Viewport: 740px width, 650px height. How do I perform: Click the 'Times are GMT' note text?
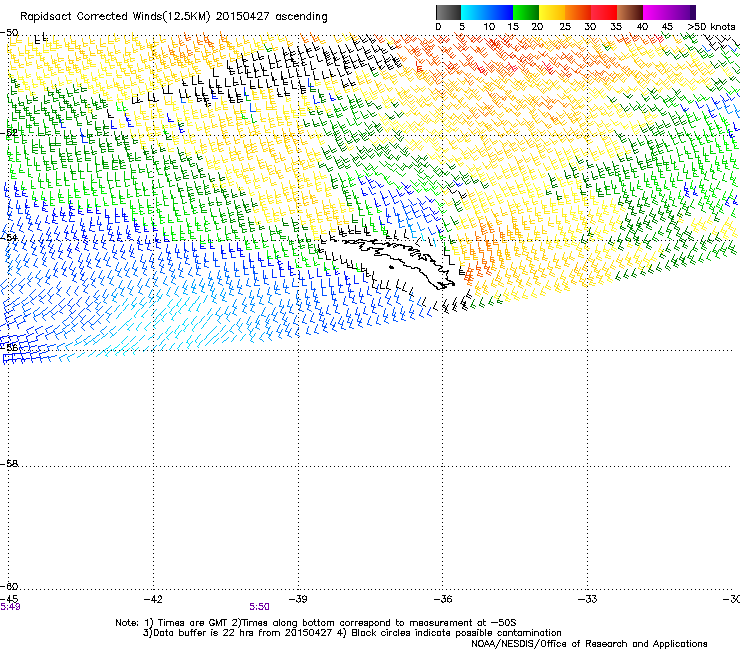click(x=193, y=623)
